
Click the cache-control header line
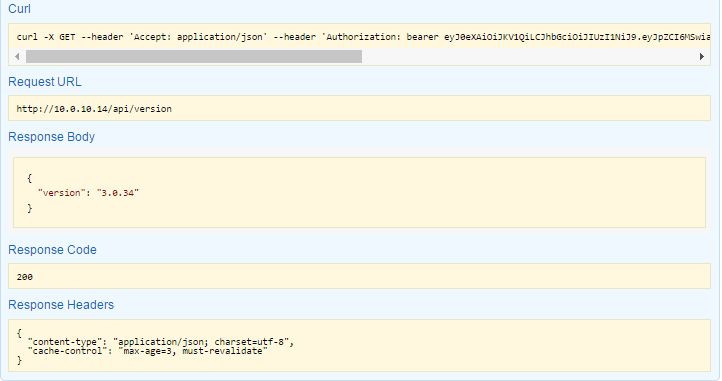[147, 351]
